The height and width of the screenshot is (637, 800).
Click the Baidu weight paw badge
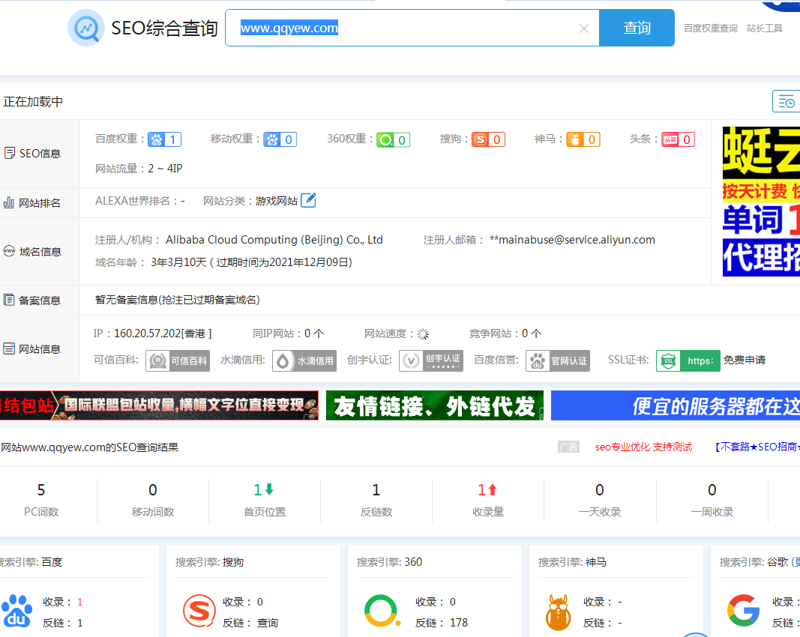pyautogui.click(x=165, y=140)
